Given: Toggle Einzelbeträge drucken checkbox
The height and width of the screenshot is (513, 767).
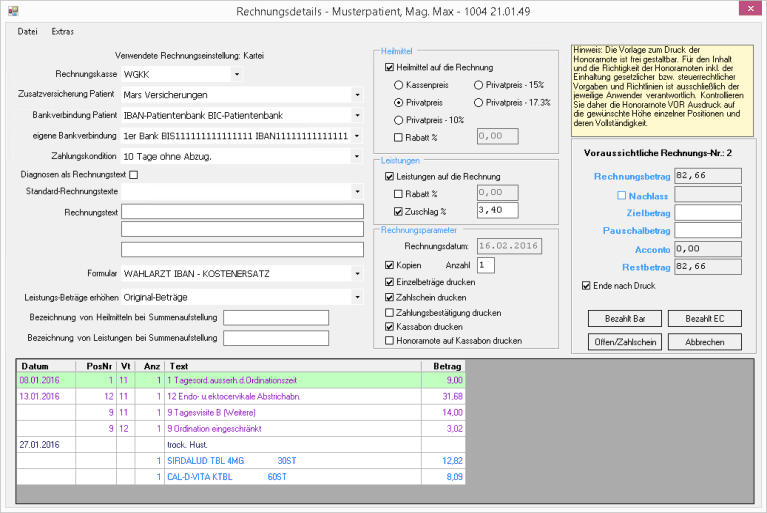Looking at the screenshot, I should coord(389,282).
